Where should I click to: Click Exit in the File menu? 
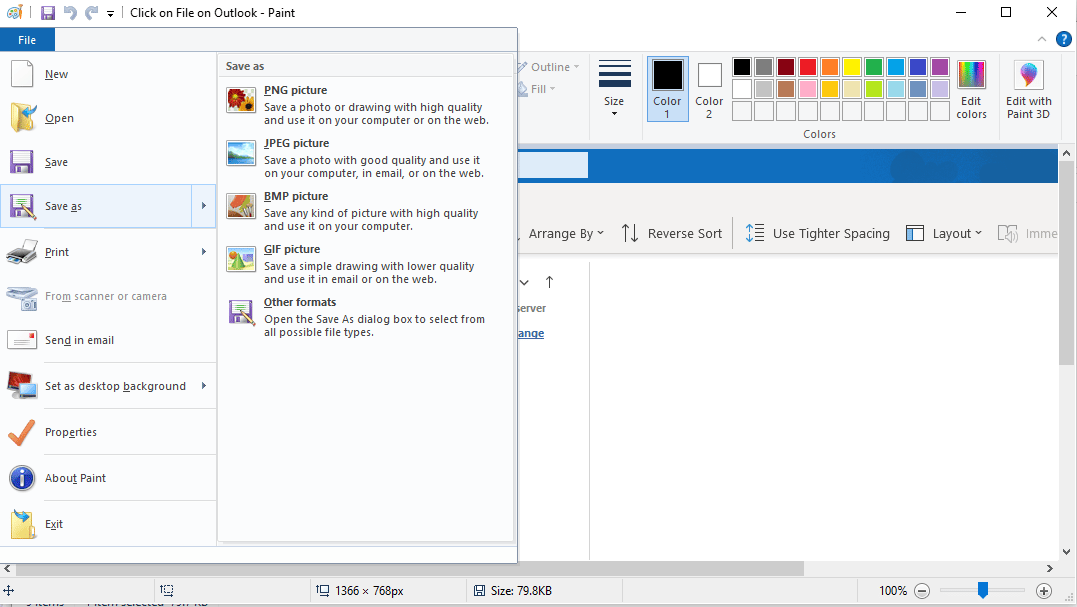pos(108,524)
